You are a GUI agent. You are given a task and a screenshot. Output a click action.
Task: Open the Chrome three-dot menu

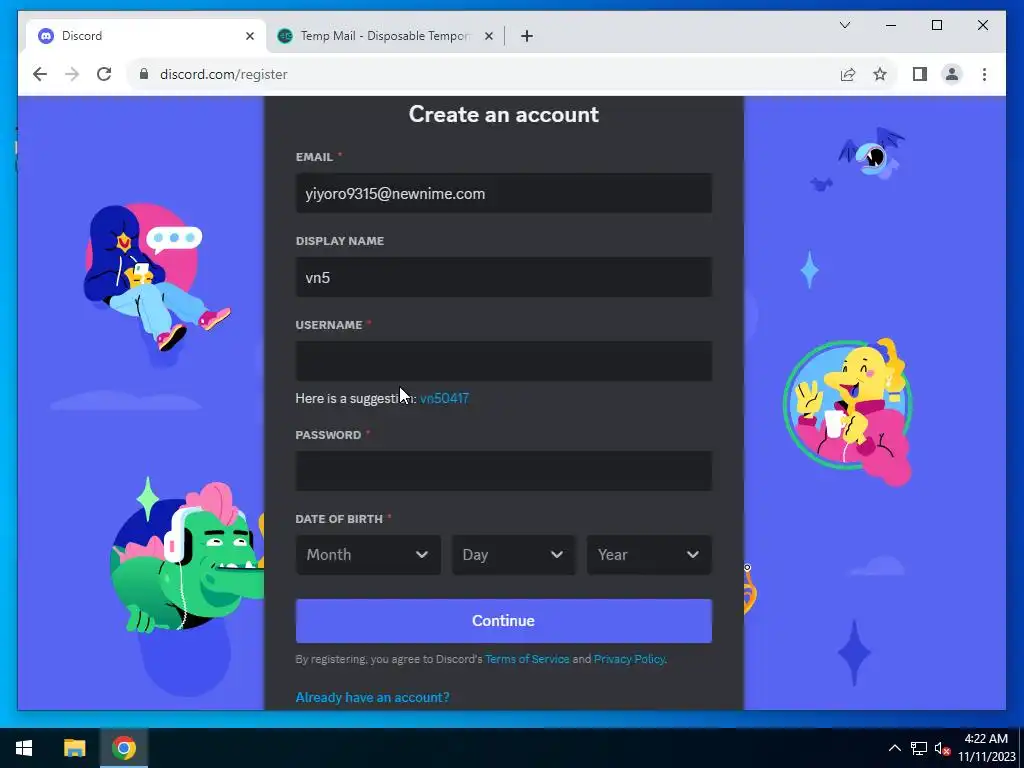(984, 74)
